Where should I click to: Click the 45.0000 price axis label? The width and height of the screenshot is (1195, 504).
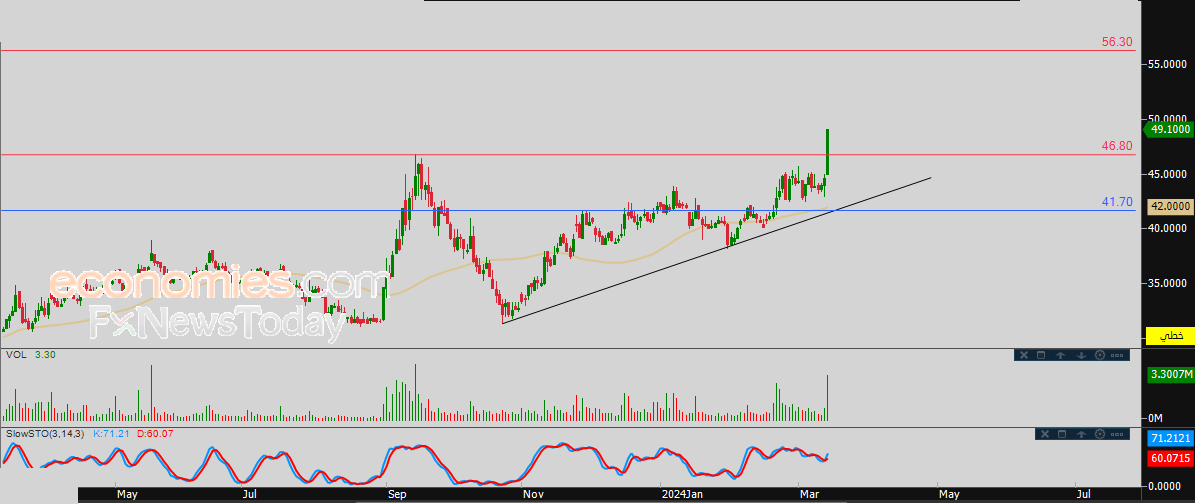tap(1170, 174)
